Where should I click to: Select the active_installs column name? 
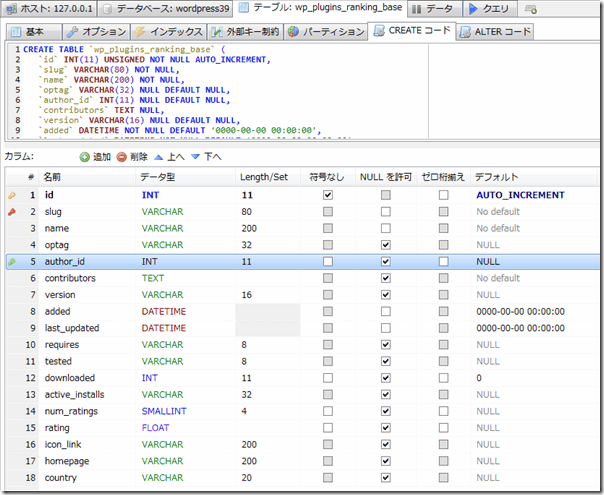coord(74,394)
